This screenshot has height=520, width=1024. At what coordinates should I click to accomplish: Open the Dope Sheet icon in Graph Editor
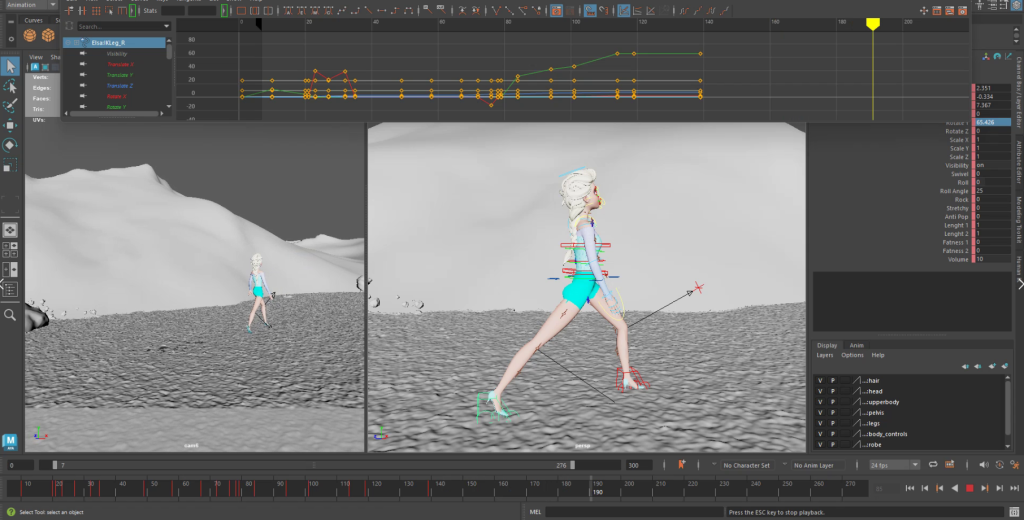pos(936,11)
